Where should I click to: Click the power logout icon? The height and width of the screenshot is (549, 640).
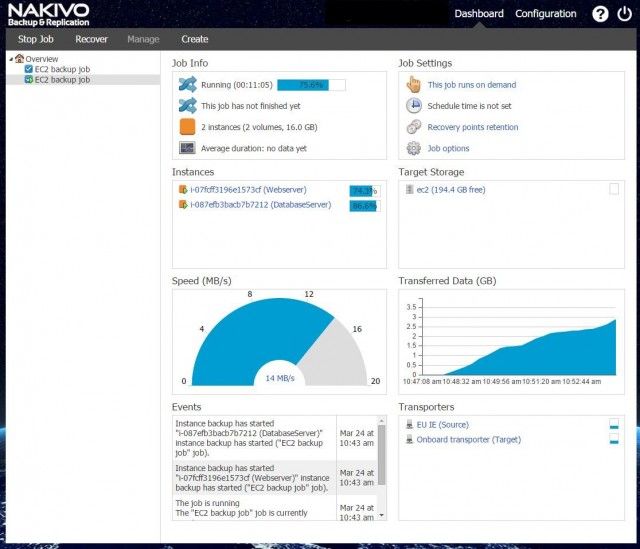624,14
